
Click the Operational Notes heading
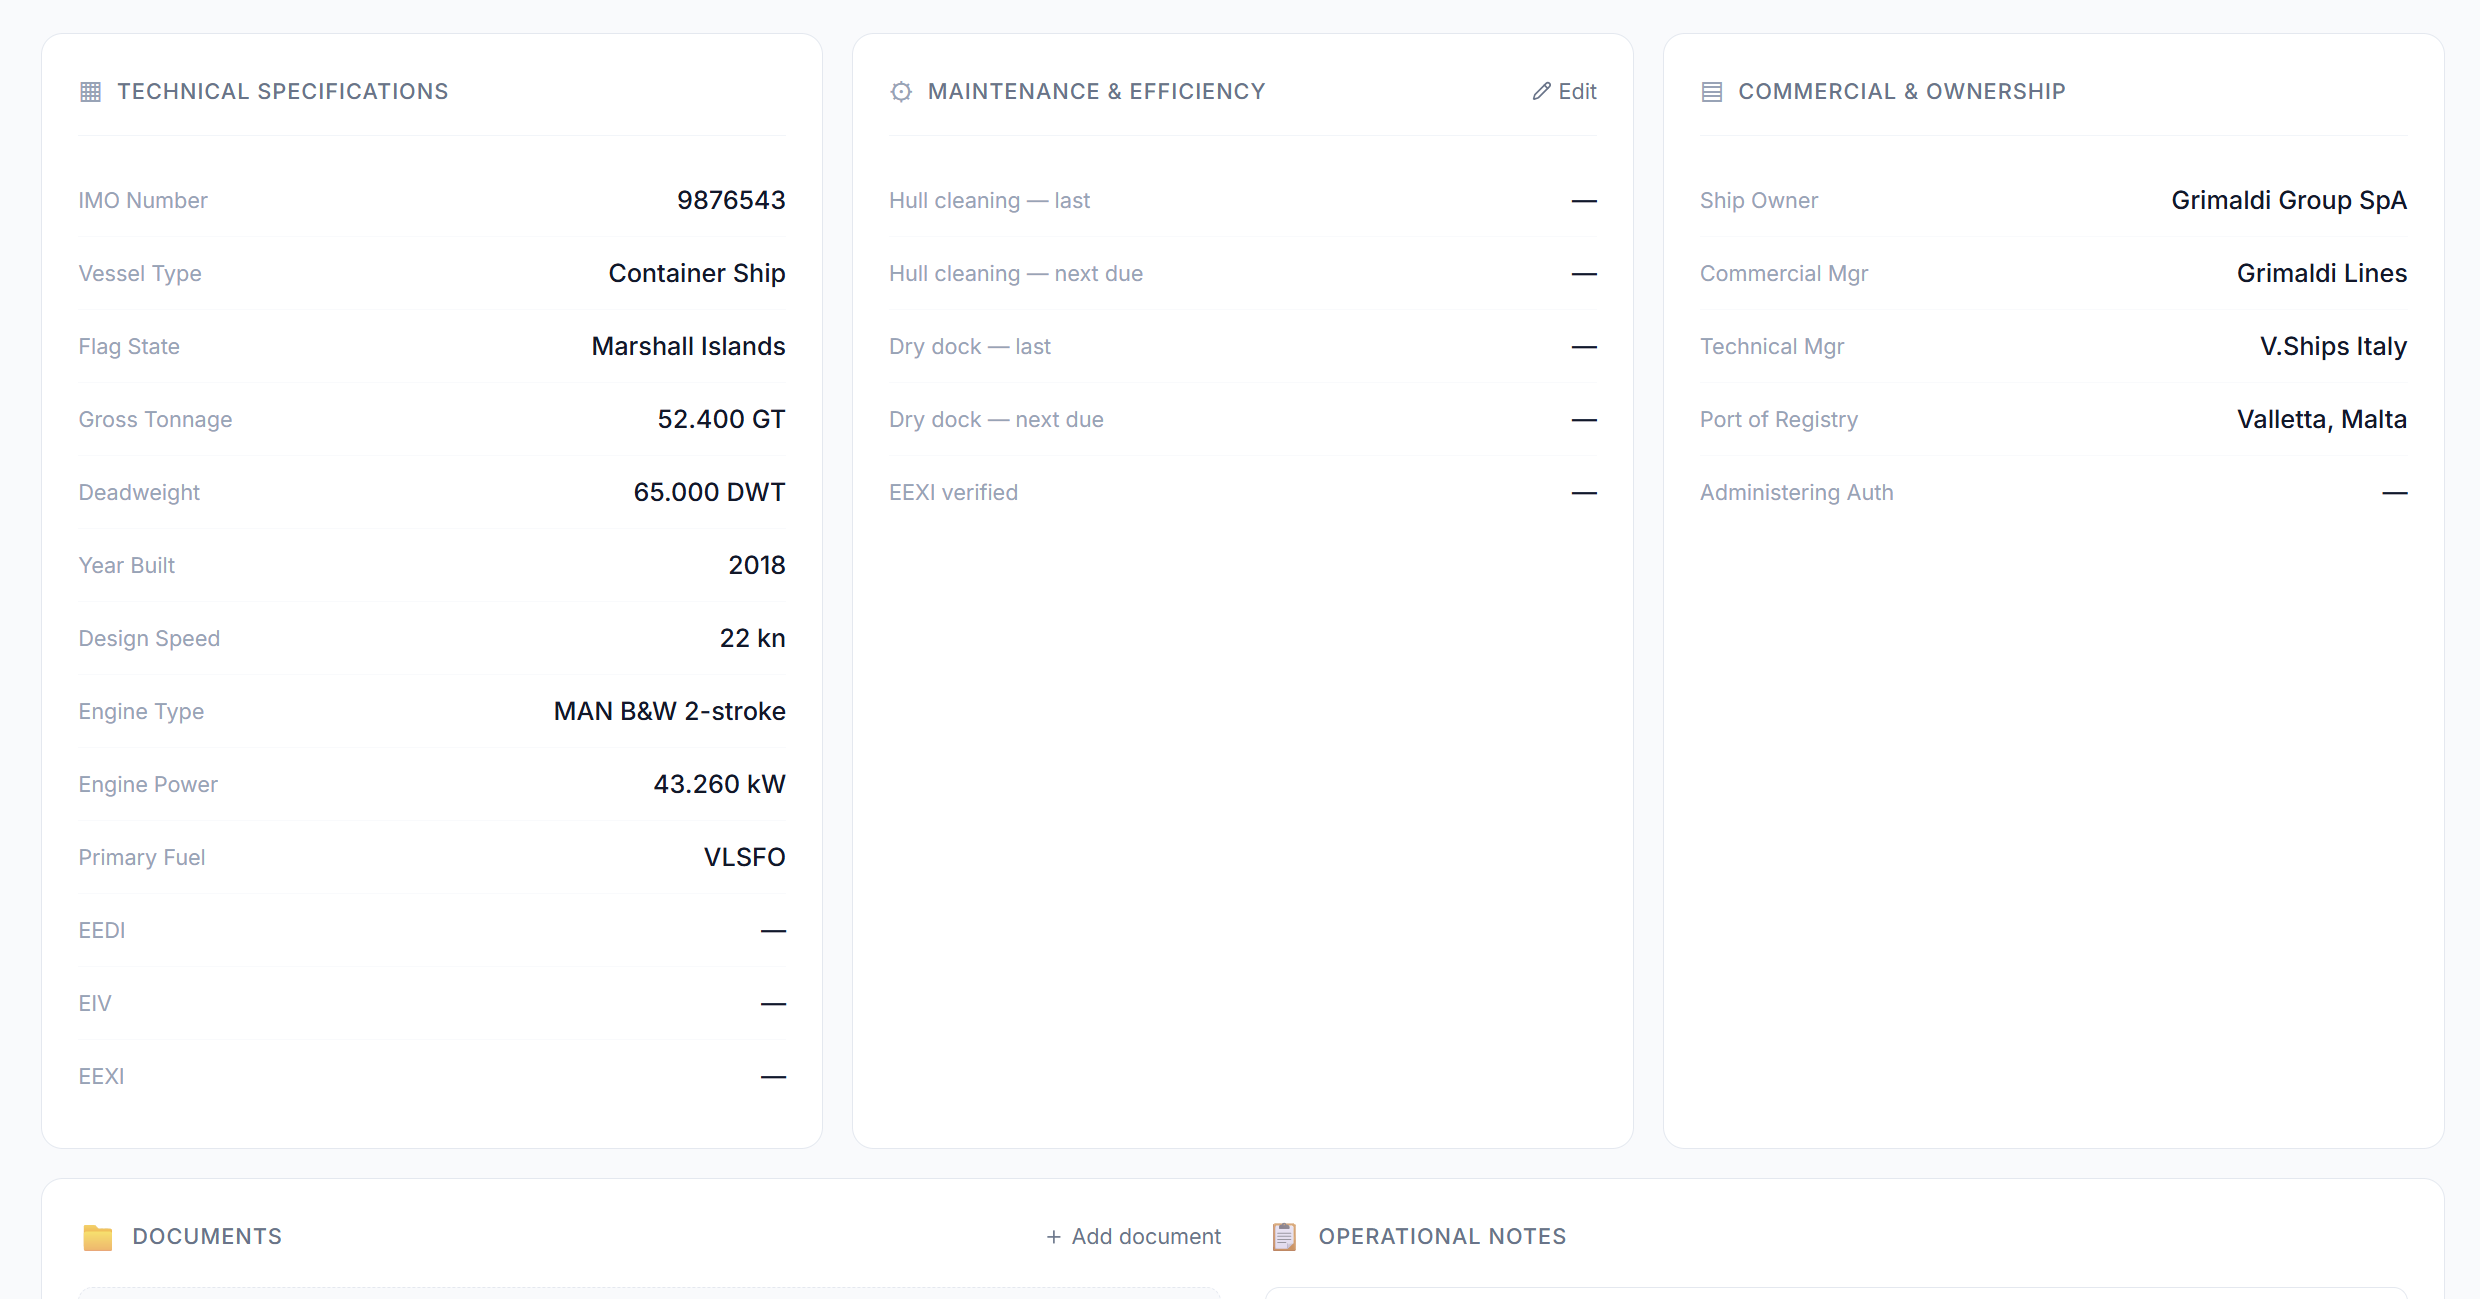pyautogui.click(x=1442, y=1237)
